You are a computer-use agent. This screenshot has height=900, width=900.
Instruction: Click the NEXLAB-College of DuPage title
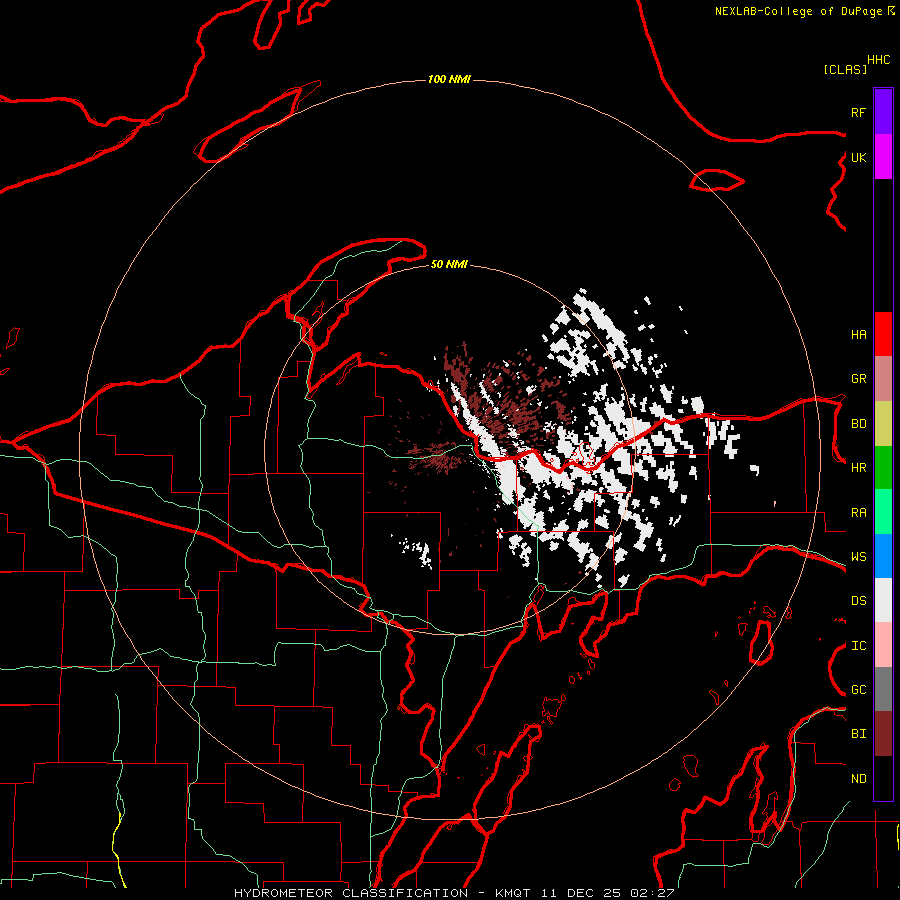(x=798, y=11)
